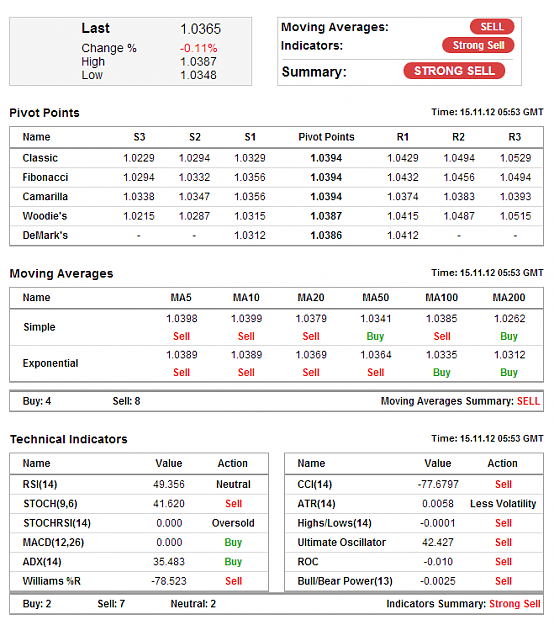Click the Classic row label in Pivot Points
554x625 pixels.
coord(40,158)
